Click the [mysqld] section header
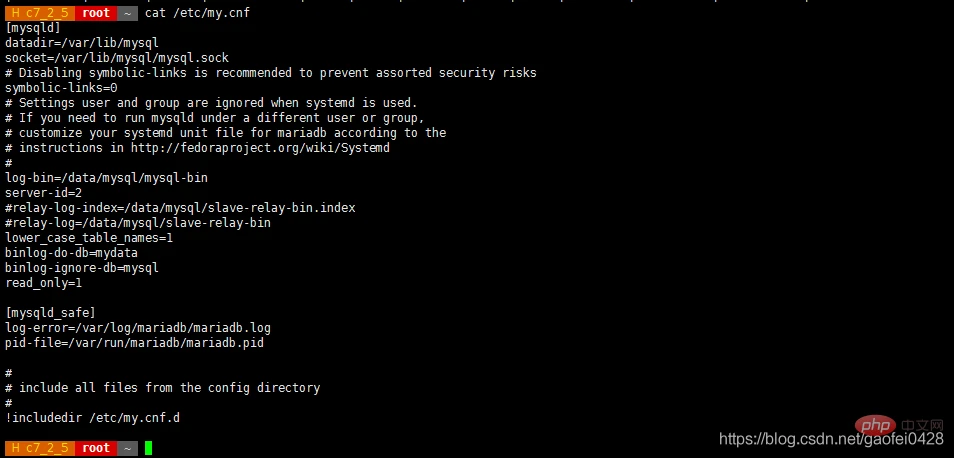This screenshot has width=954, height=458. pyautogui.click(x=33, y=28)
